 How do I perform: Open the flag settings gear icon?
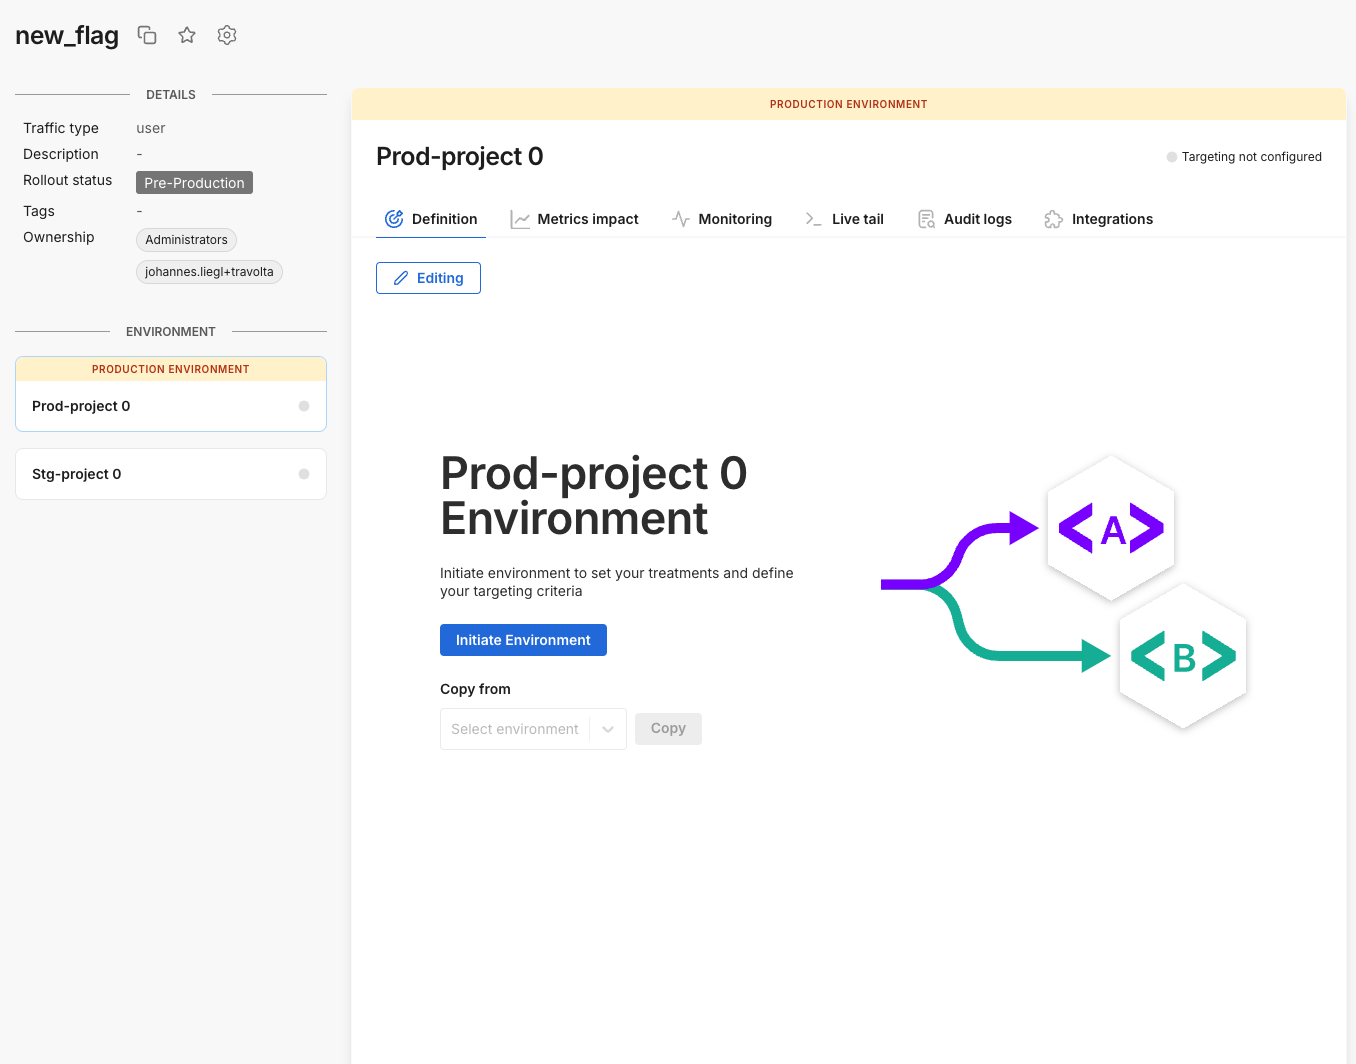click(x=227, y=35)
